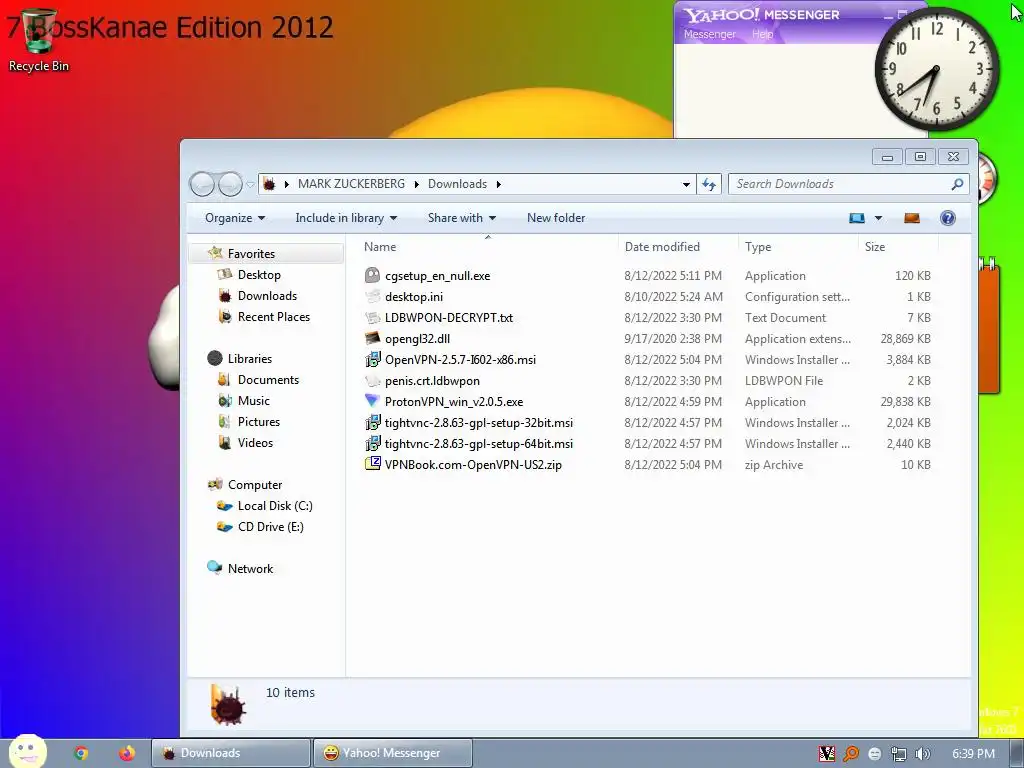
Task: Click the Search Downloads input field
Action: pos(839,184)
